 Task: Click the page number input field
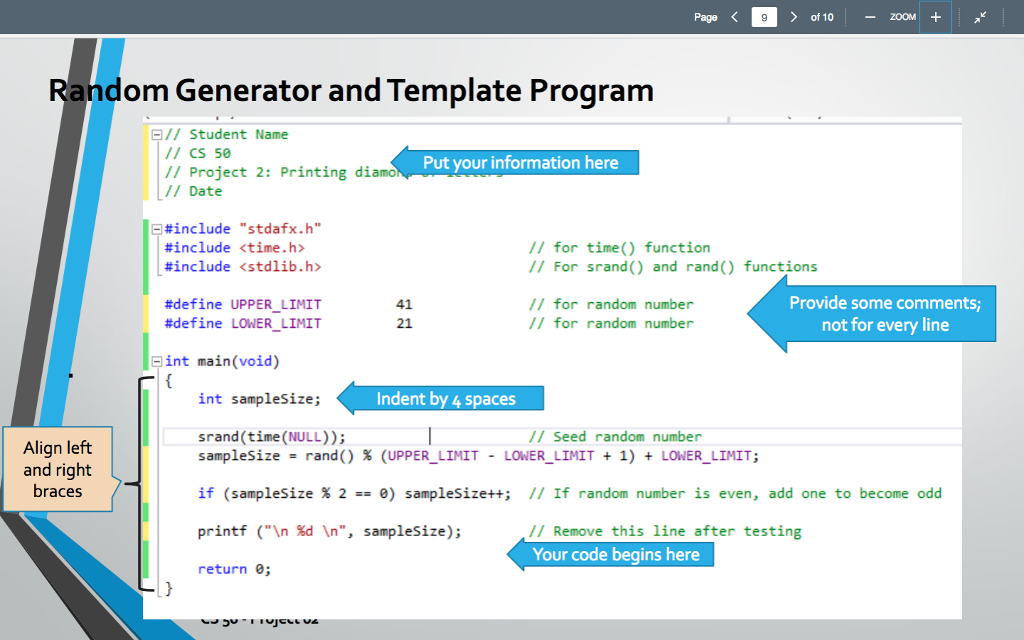coord(764,17)
